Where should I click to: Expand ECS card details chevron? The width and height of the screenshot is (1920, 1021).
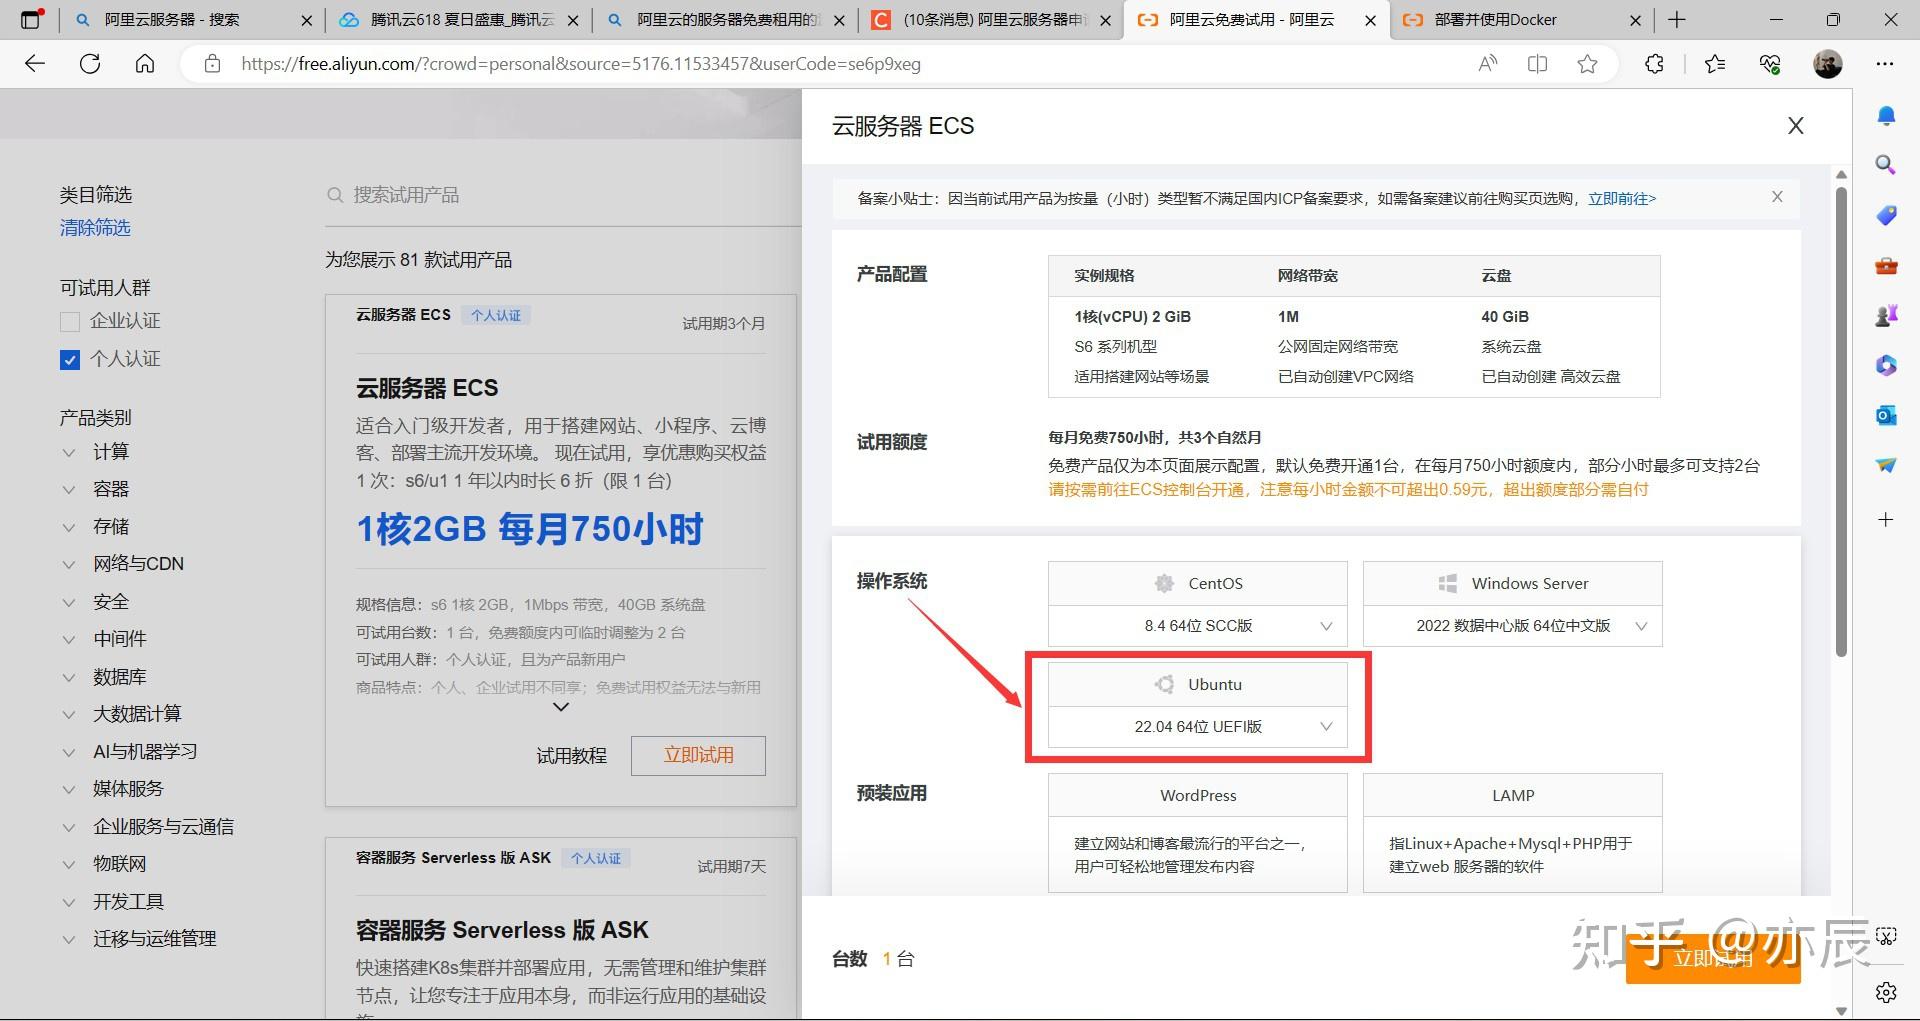pyautogui.click(x=561, y=707)
